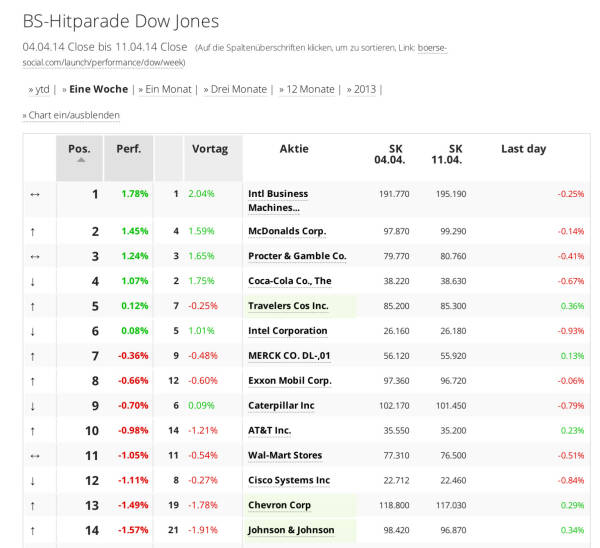Select the ytd period view

pyautogui.click(x=39, y=89)
